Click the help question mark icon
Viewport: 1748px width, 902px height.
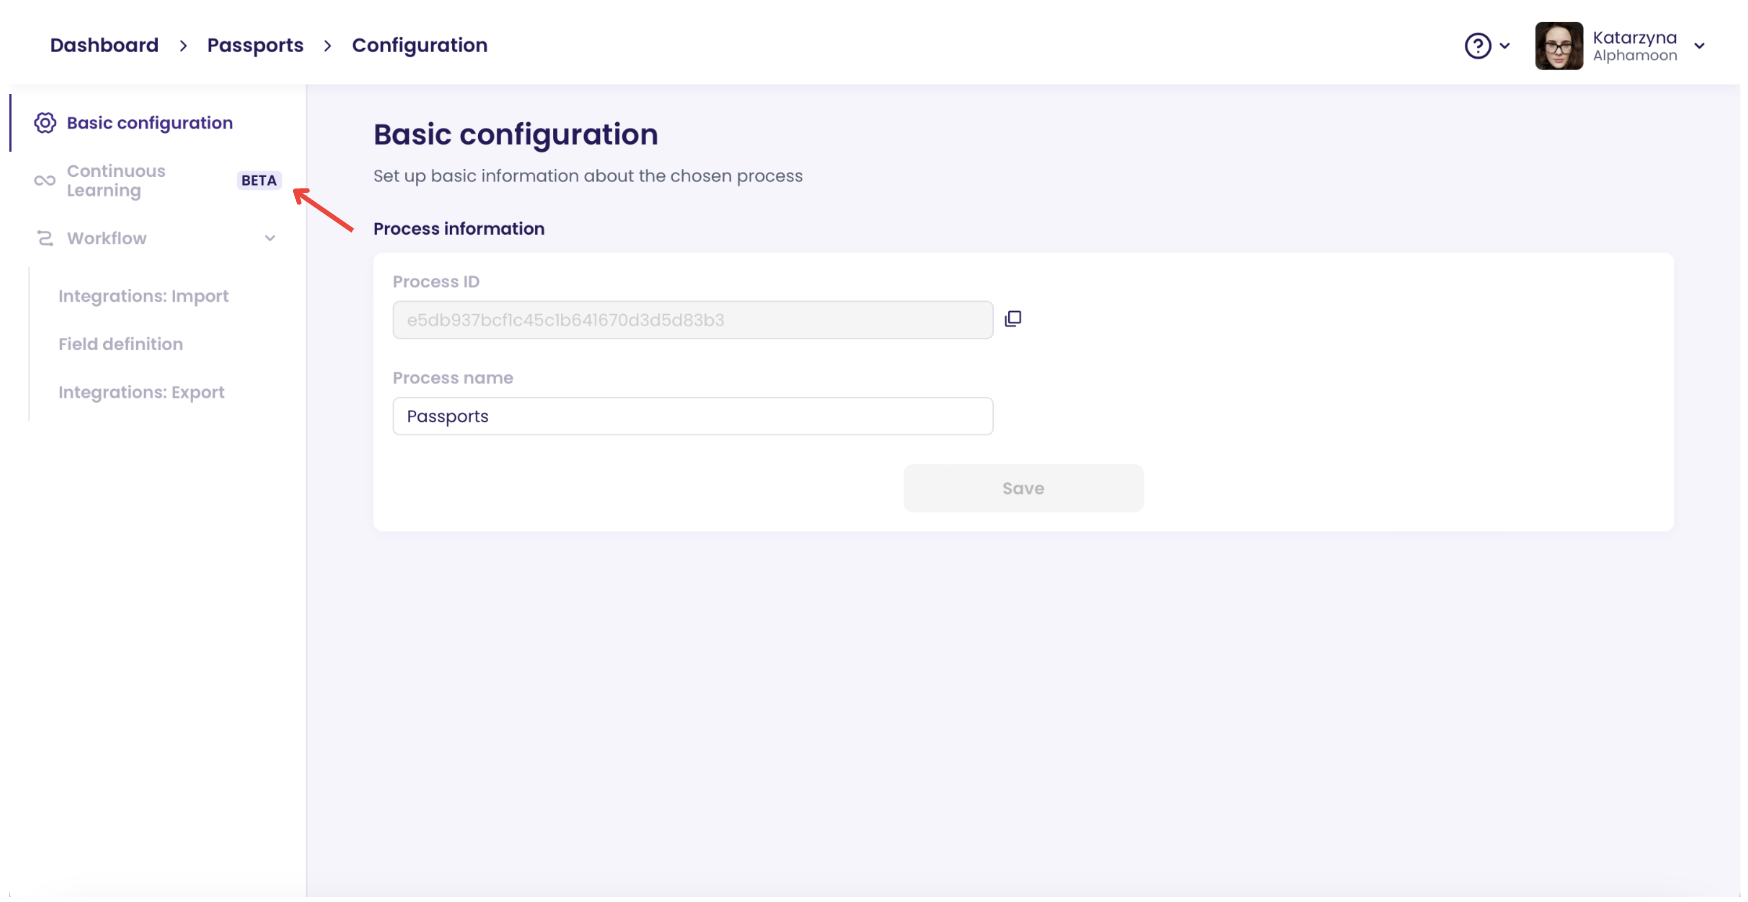point(1477,46)
